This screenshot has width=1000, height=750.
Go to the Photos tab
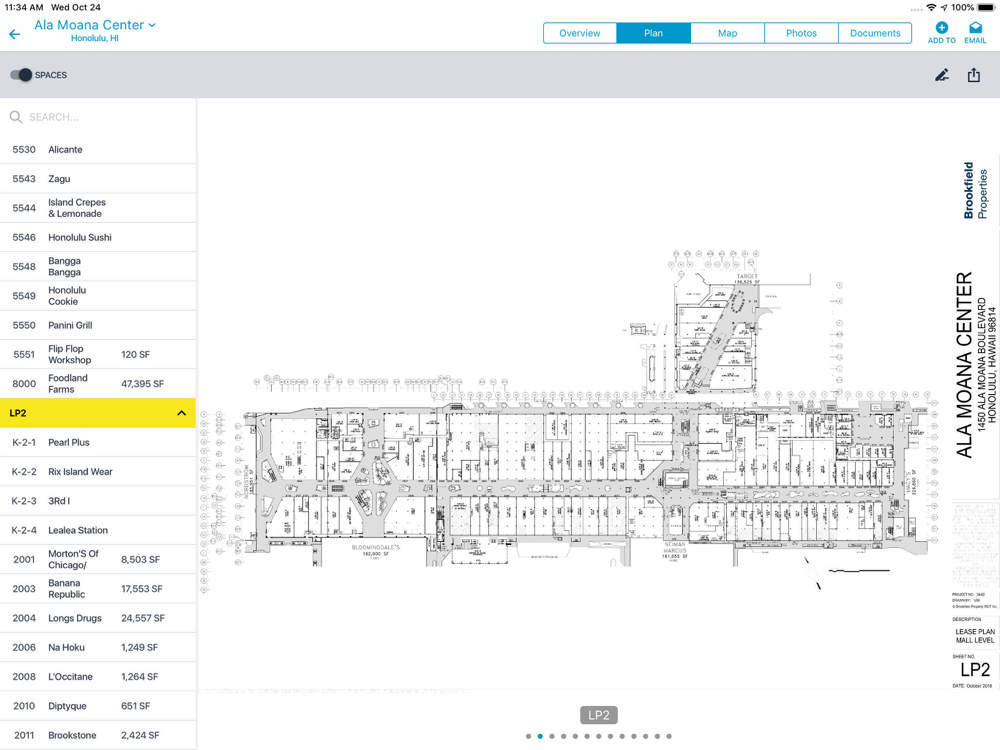[x=801, y=33]
